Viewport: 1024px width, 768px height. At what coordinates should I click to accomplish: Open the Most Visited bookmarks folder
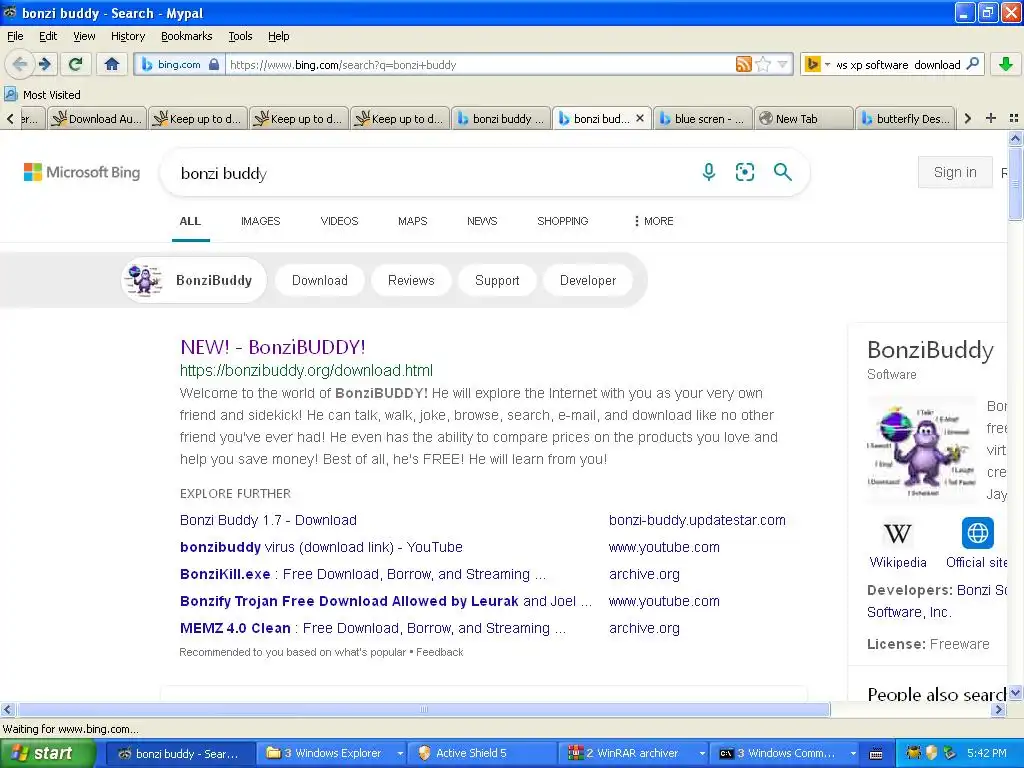click(42, 95)
